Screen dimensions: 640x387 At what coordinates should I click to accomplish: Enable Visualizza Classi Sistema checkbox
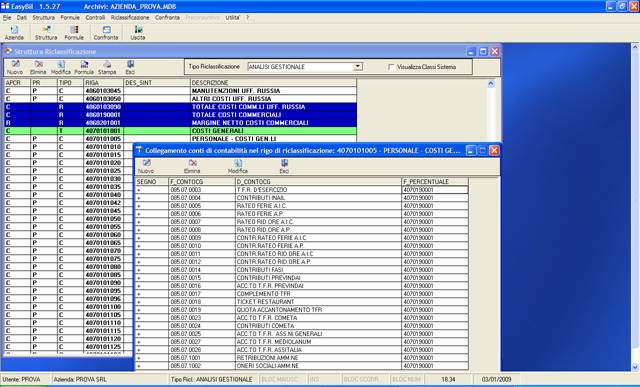tap(391, 67)
